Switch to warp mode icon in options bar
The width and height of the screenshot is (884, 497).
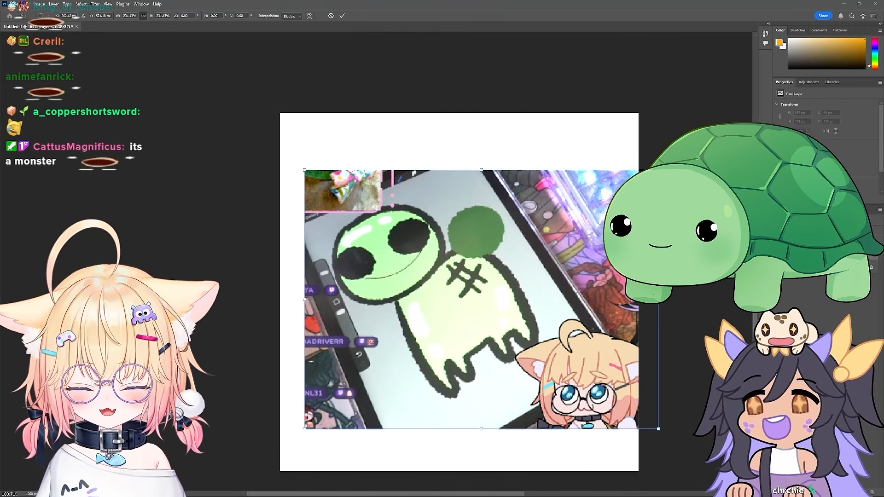310,16
